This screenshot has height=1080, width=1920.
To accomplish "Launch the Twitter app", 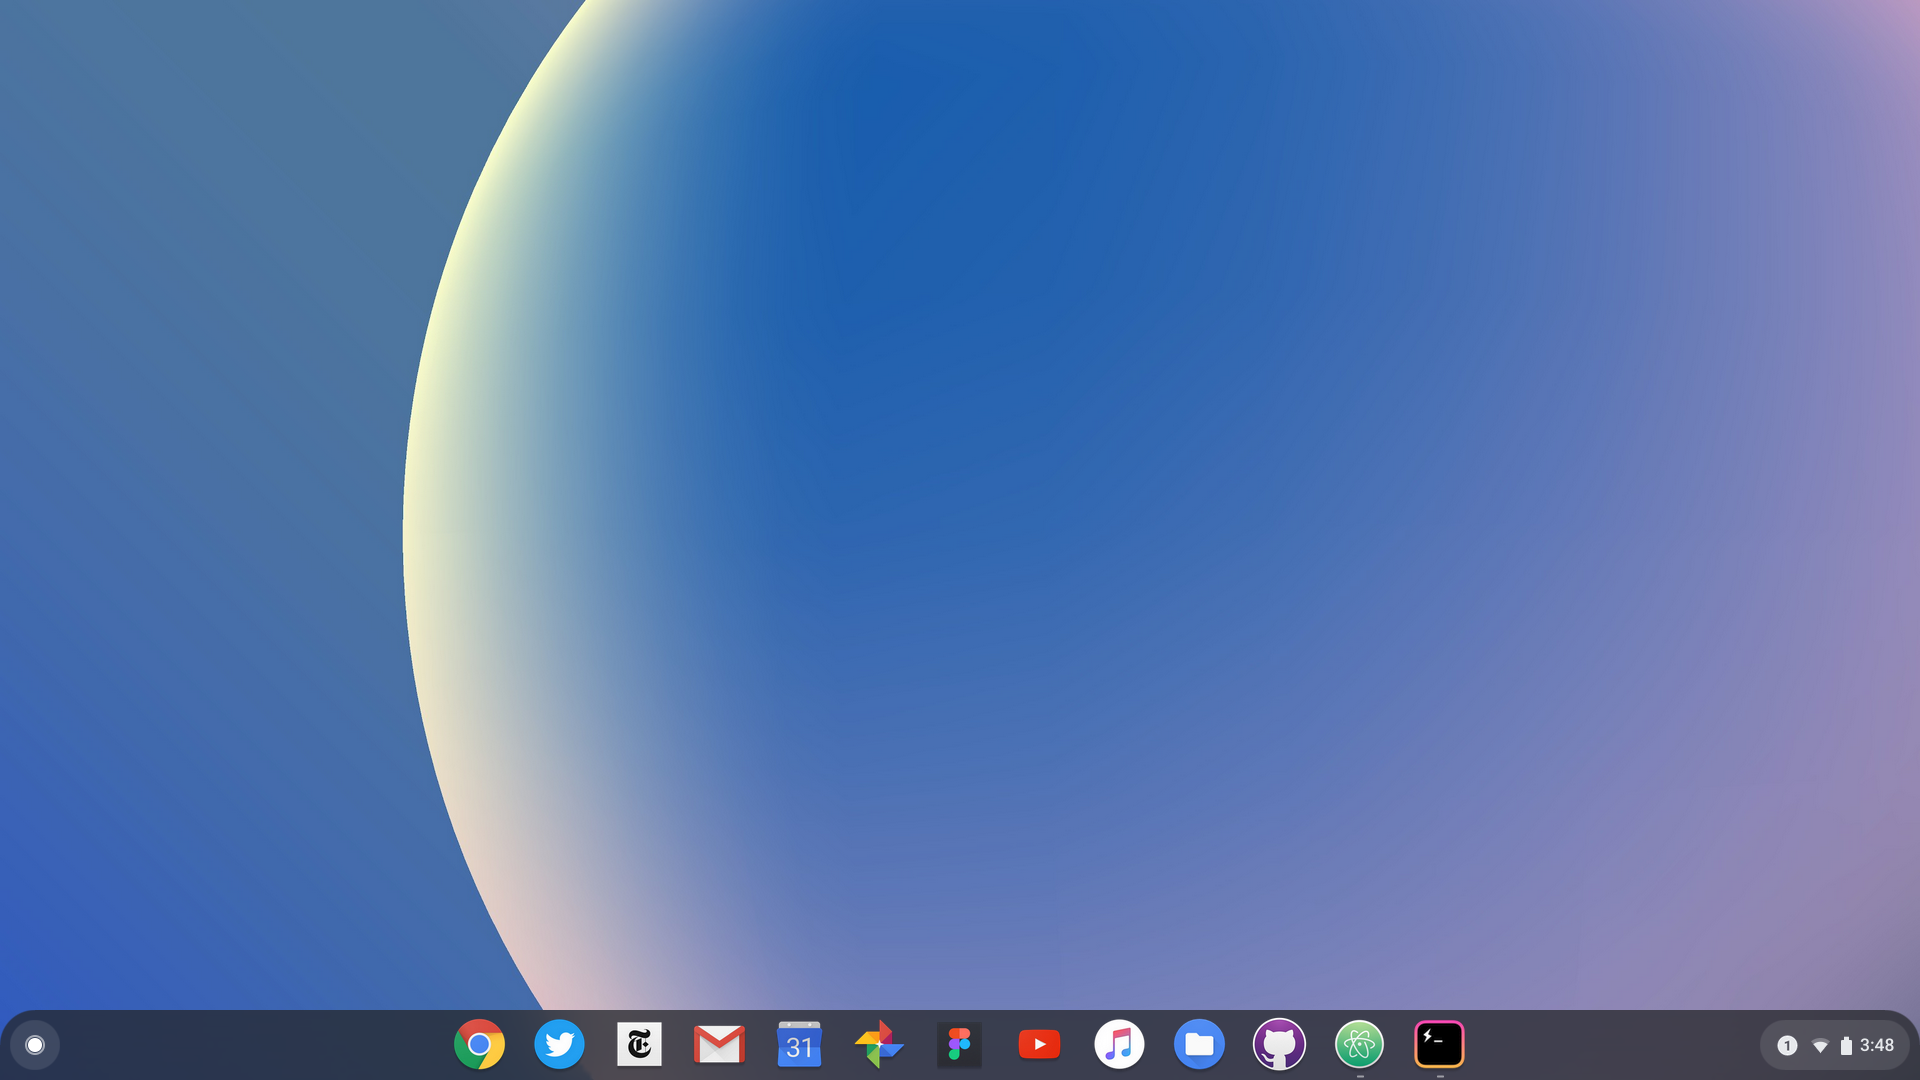I will point(559,1044).
